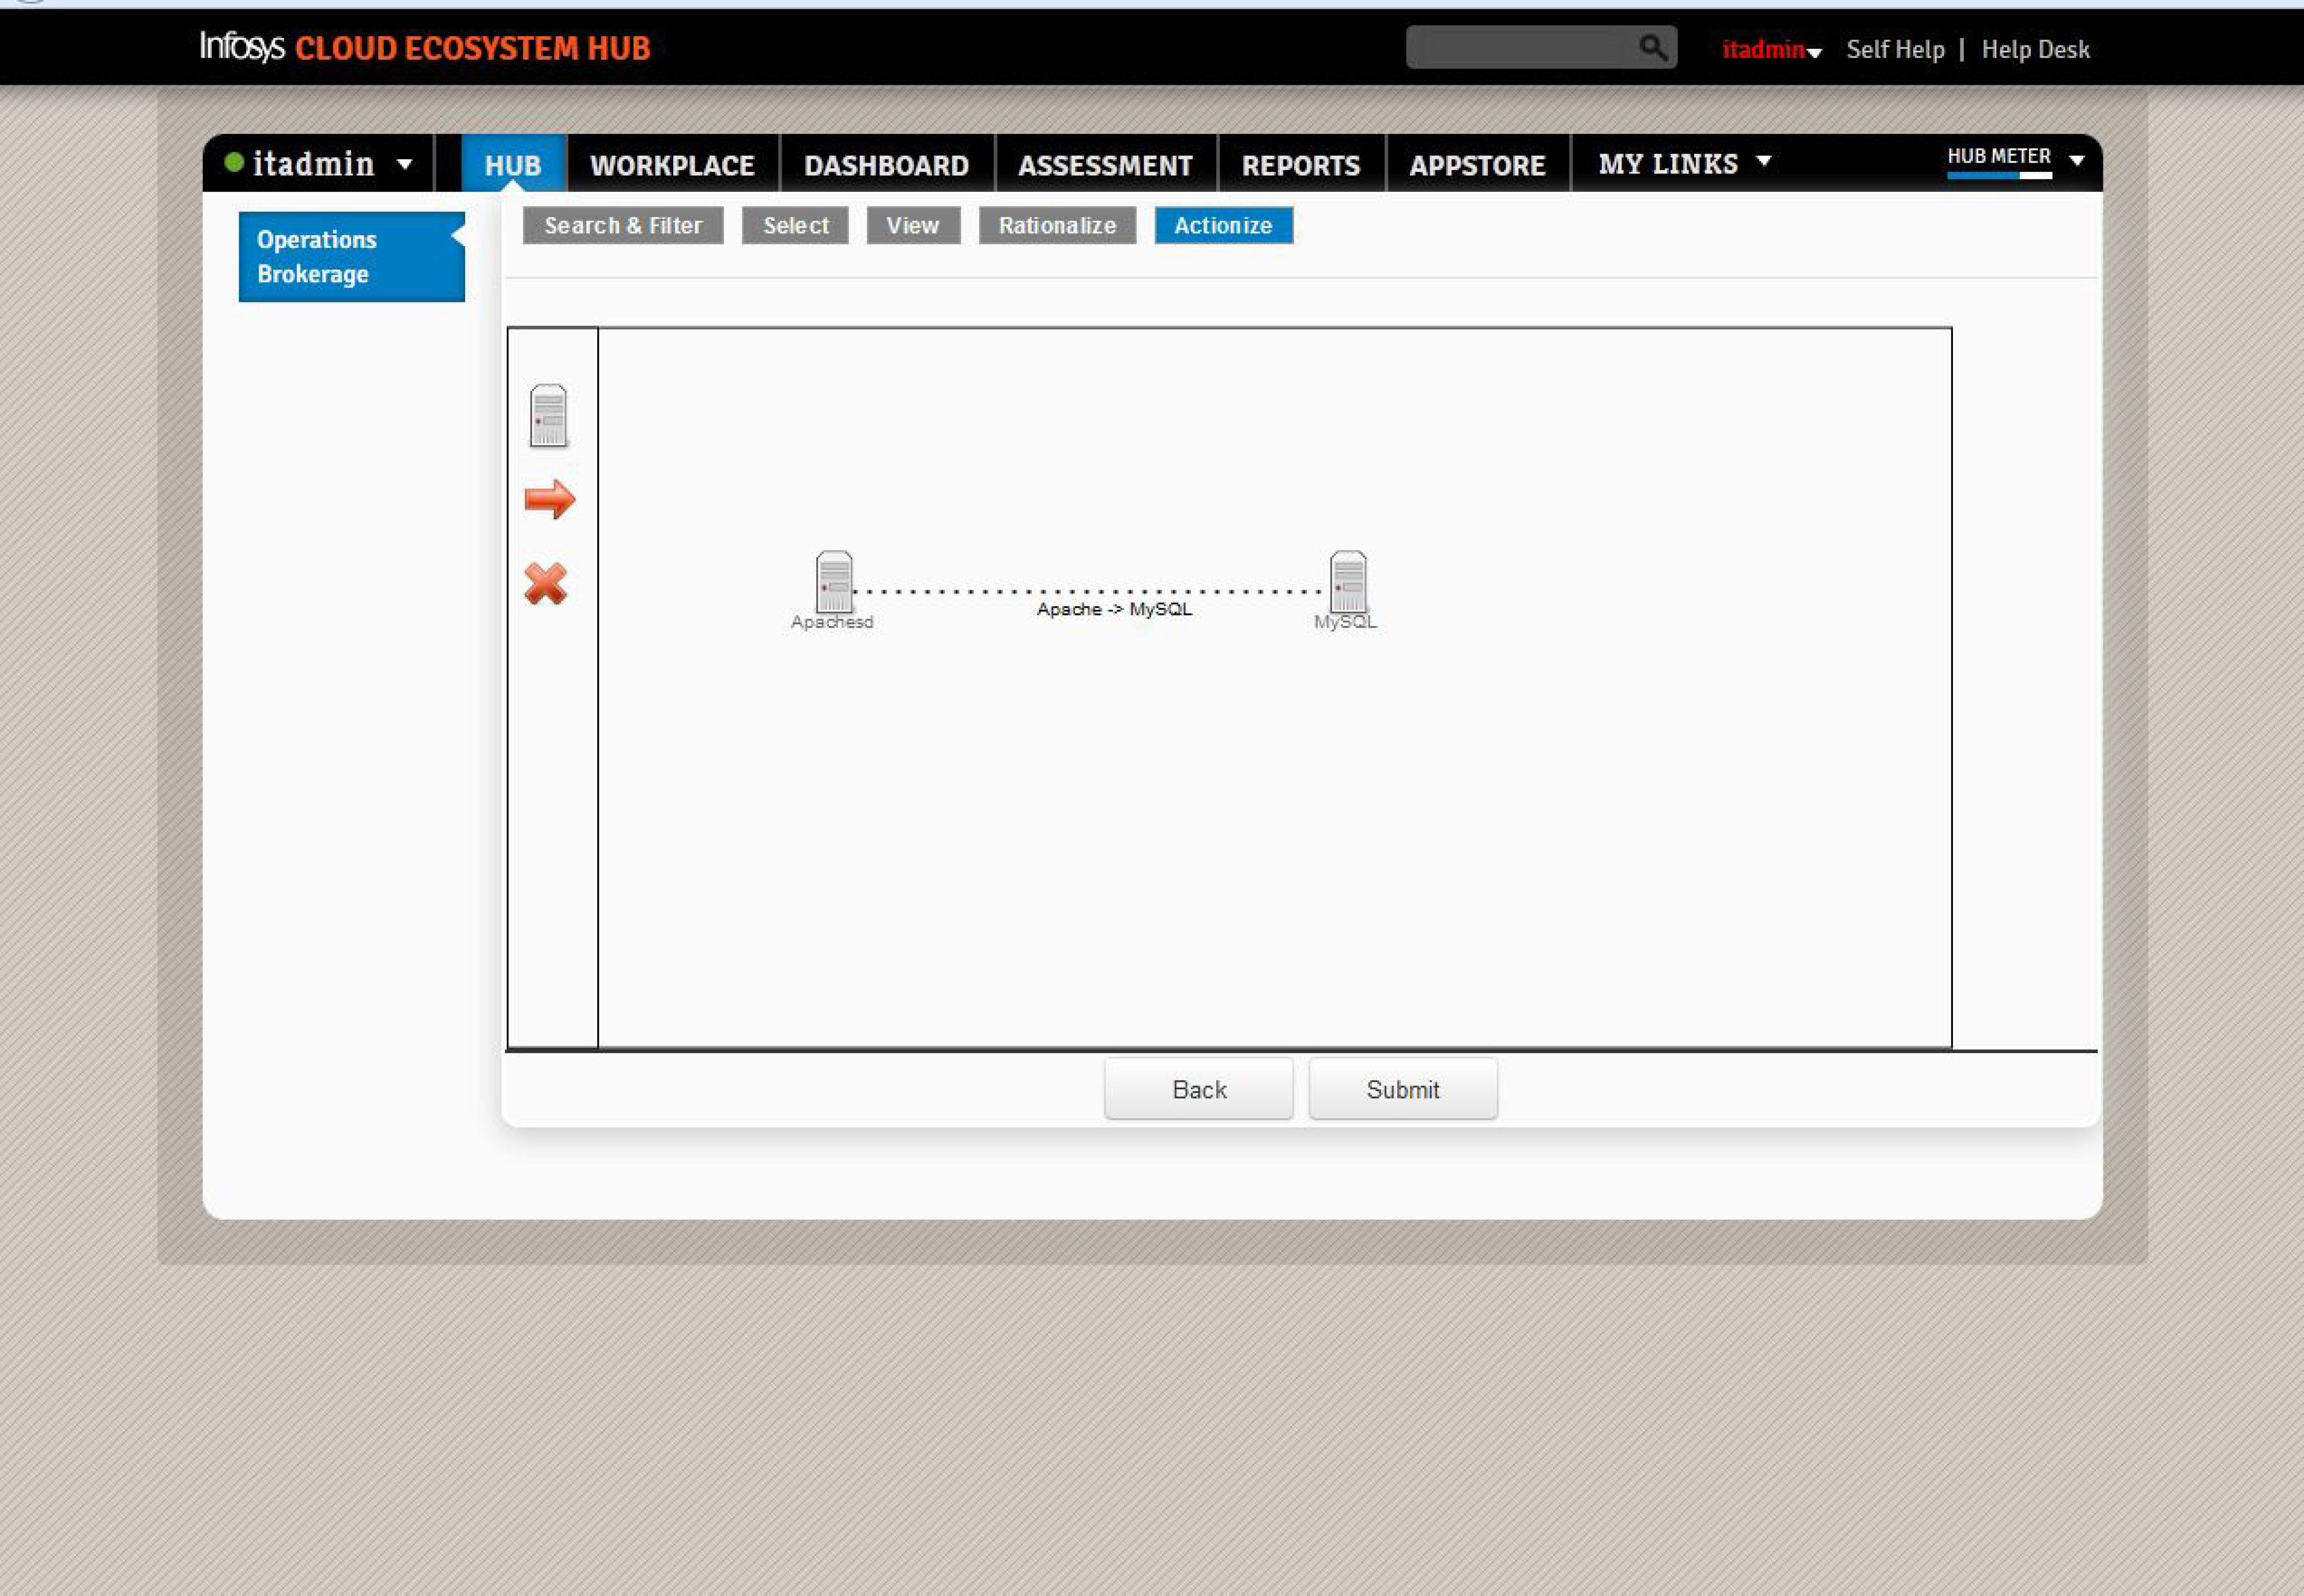Expand the HUB METER dropdown arrow
Viewport: 2304px width, 1596px height.
pyautogui.click(x=2077, y=160)
